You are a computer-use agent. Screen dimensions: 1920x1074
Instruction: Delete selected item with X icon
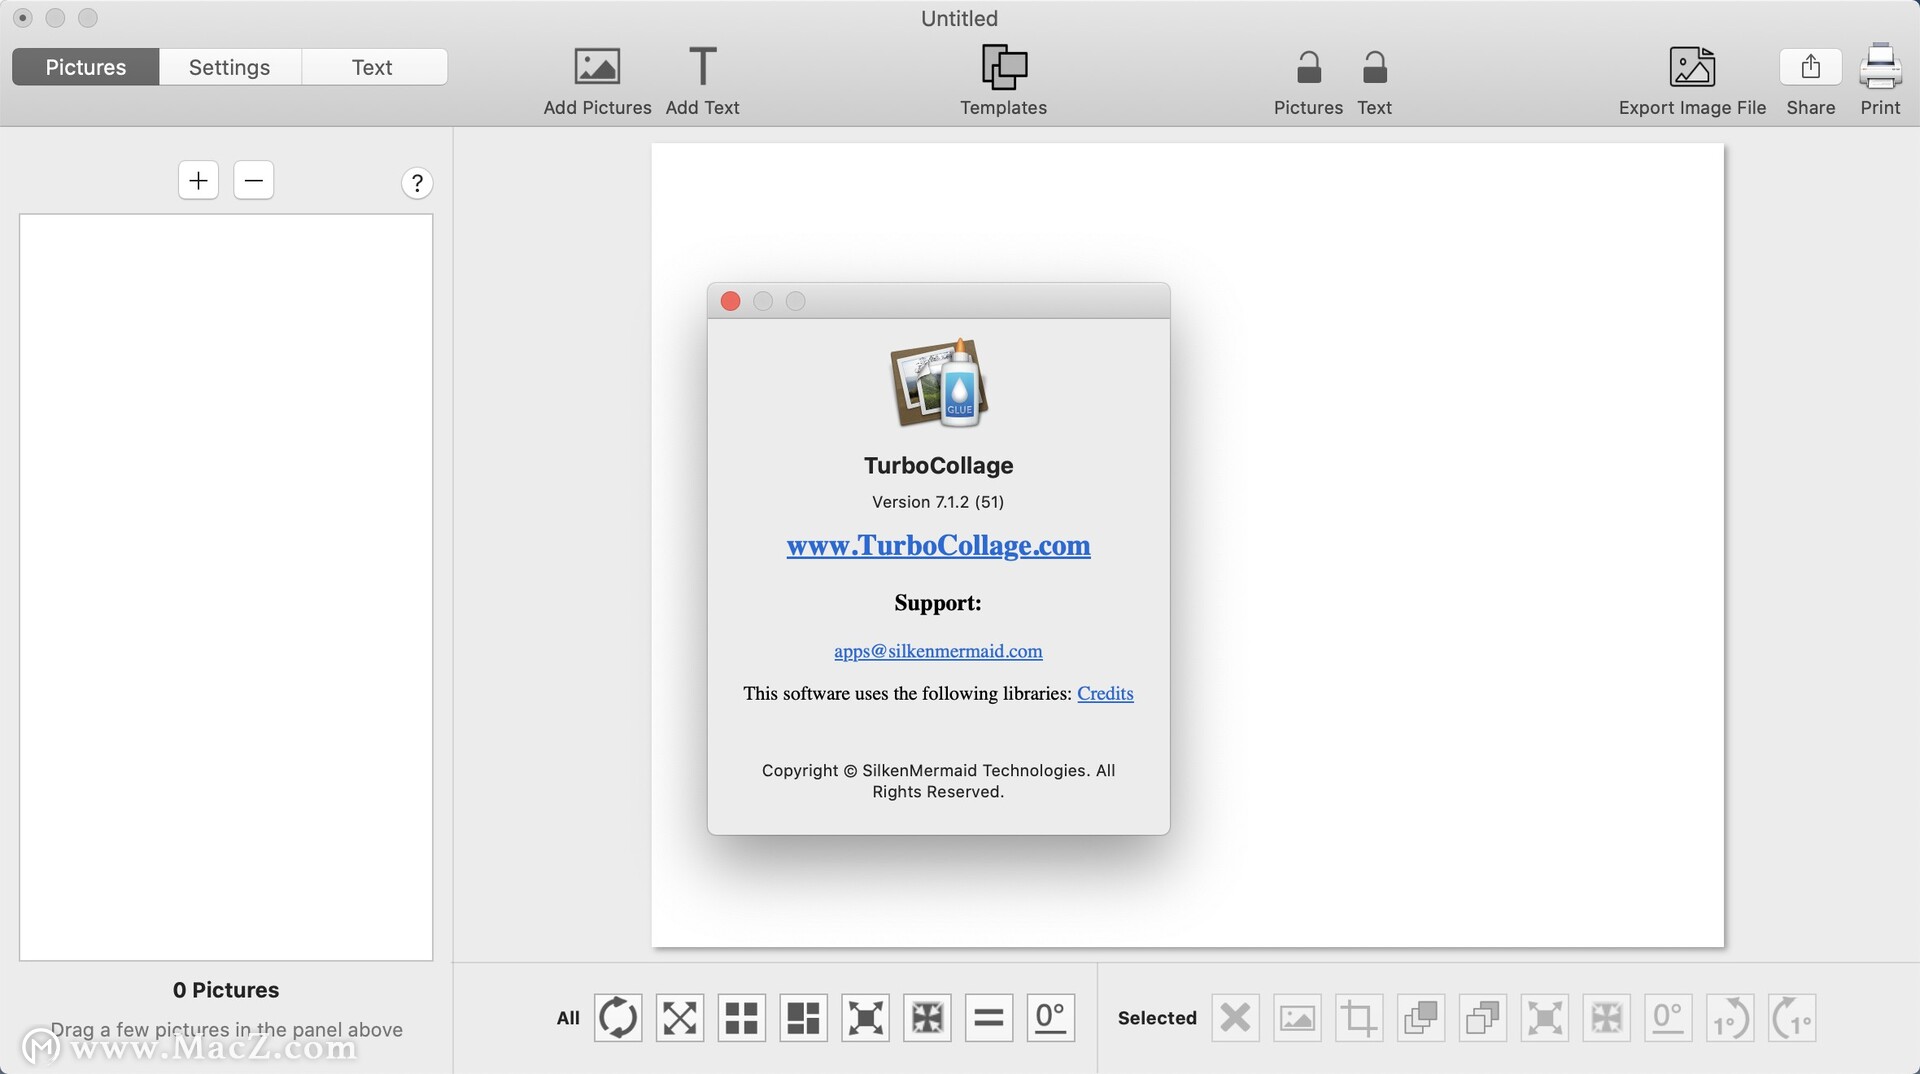[x=1236, y=1018]
